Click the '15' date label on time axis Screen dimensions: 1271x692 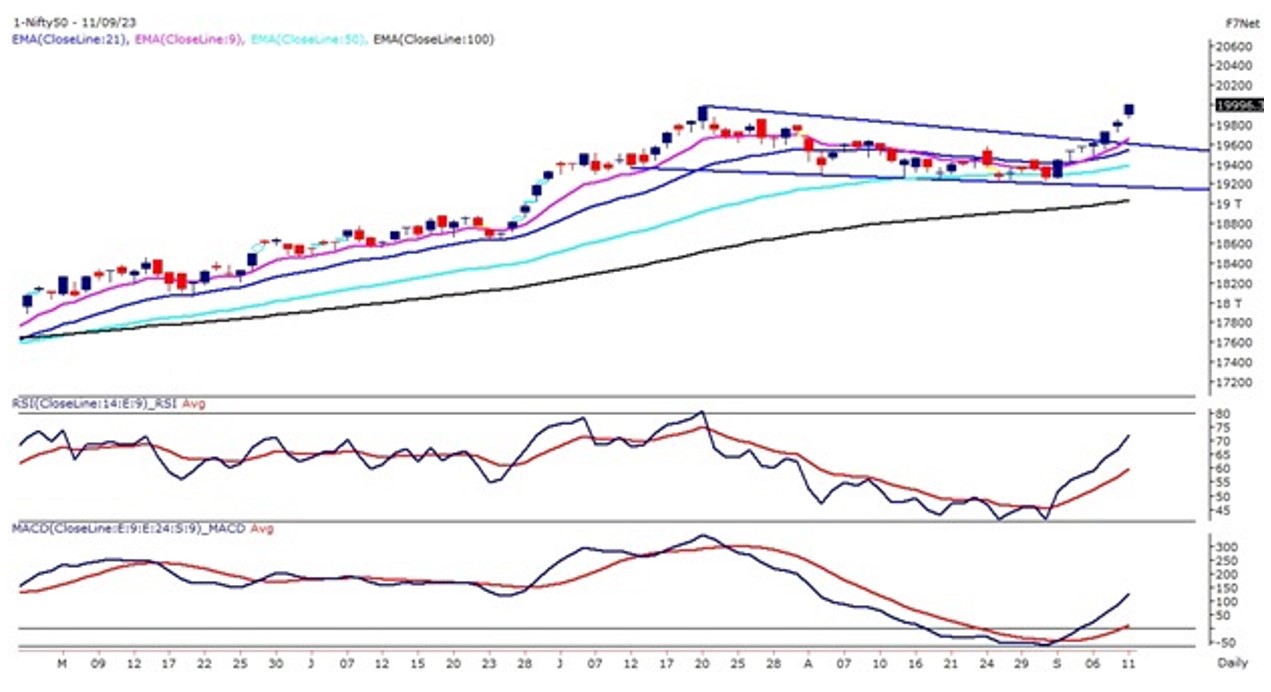pyautogui.click(x=417, y=662)
